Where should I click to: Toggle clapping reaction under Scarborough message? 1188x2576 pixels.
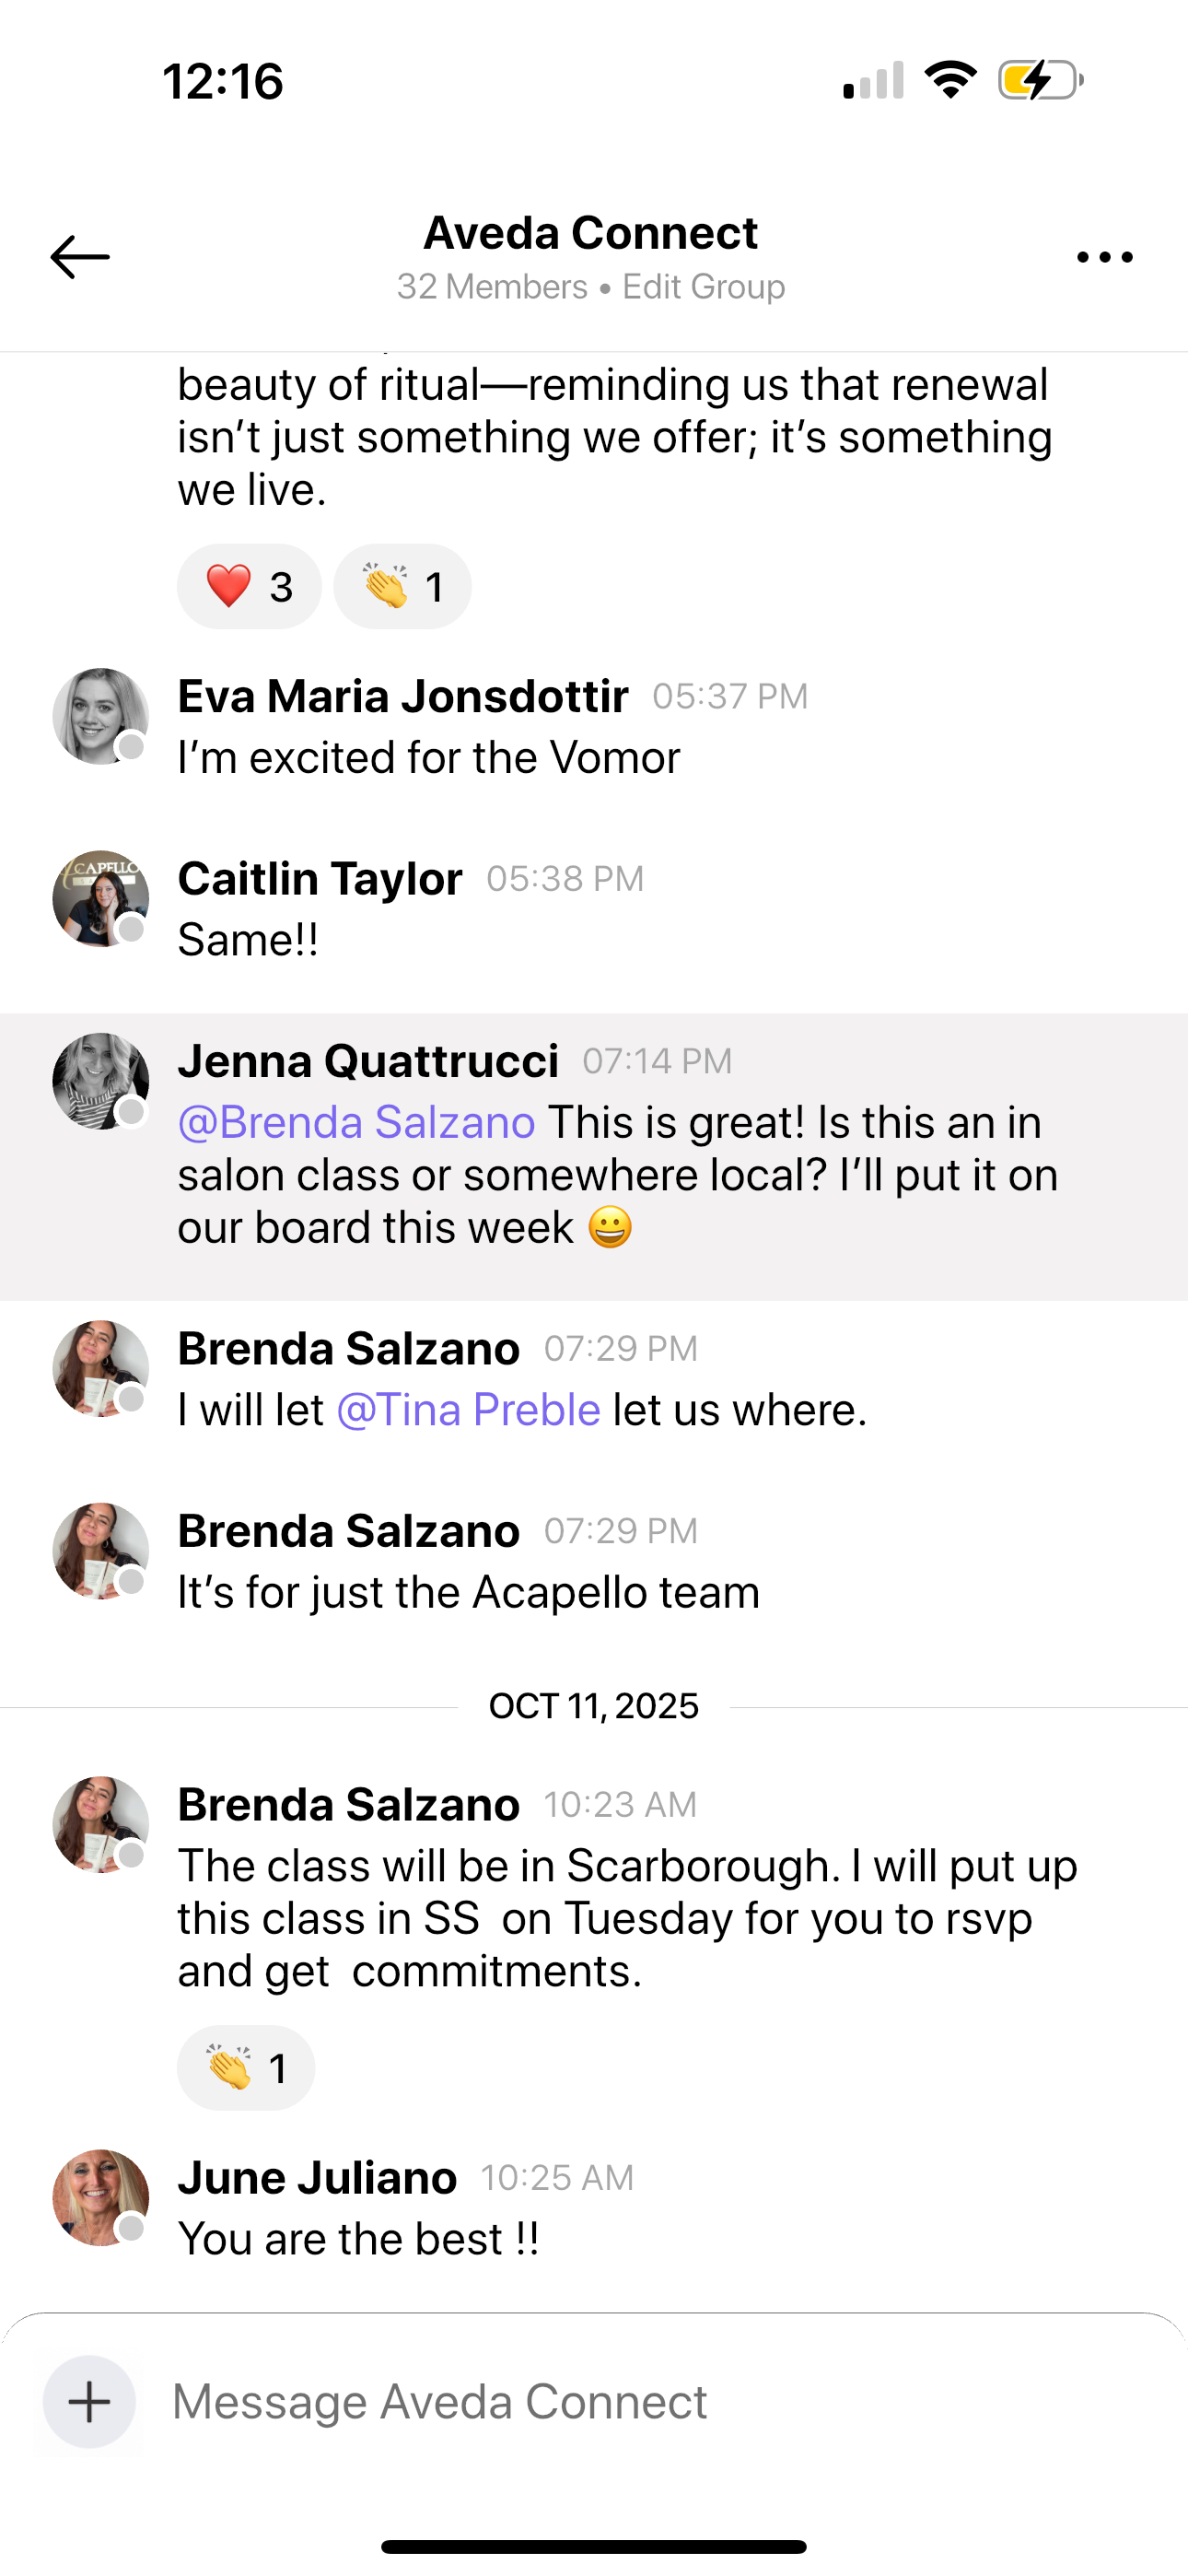click(x=246, y=2068)
